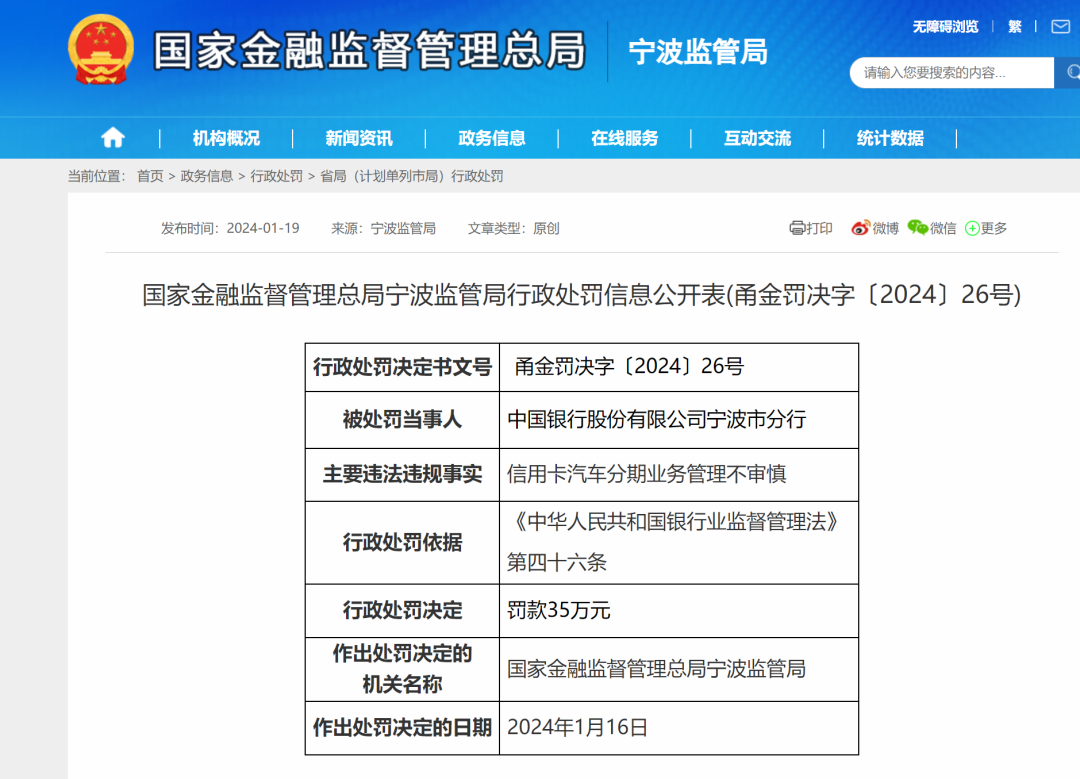The width and height of the screenshot is (1080, 779).
Task: Open the mail envelope icon at top
Action: 1060,27
